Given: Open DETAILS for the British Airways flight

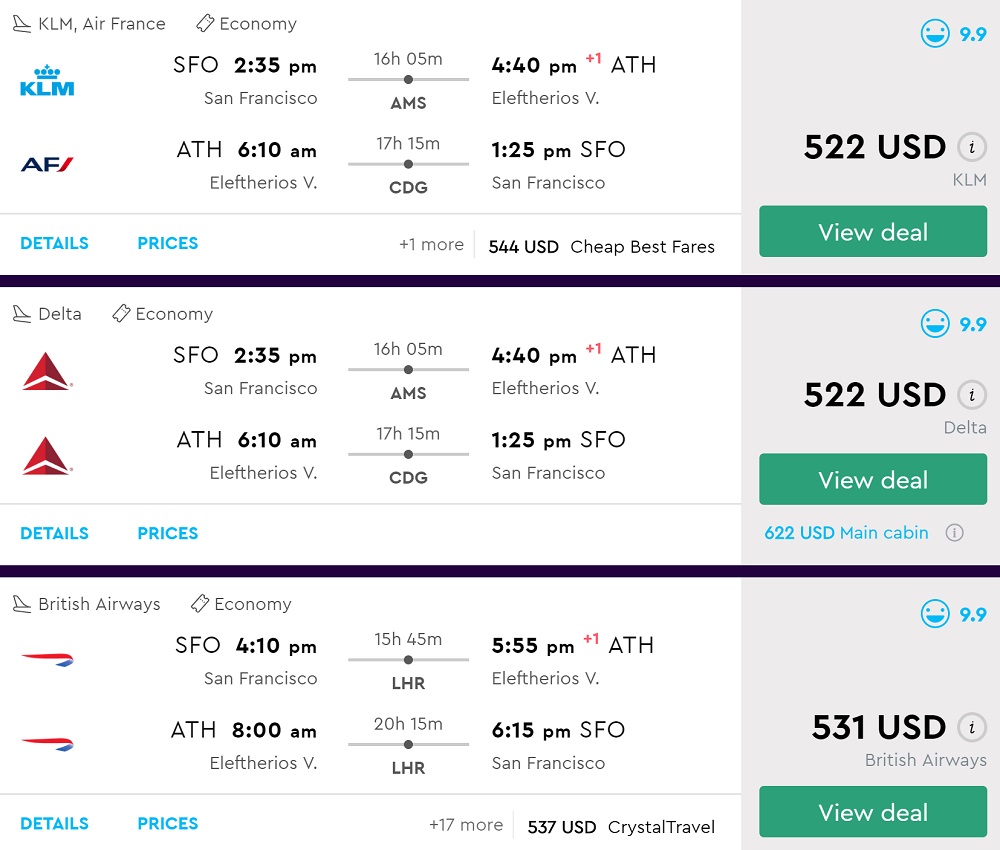Looking at the screenshot, I should (x=54, y=823).
